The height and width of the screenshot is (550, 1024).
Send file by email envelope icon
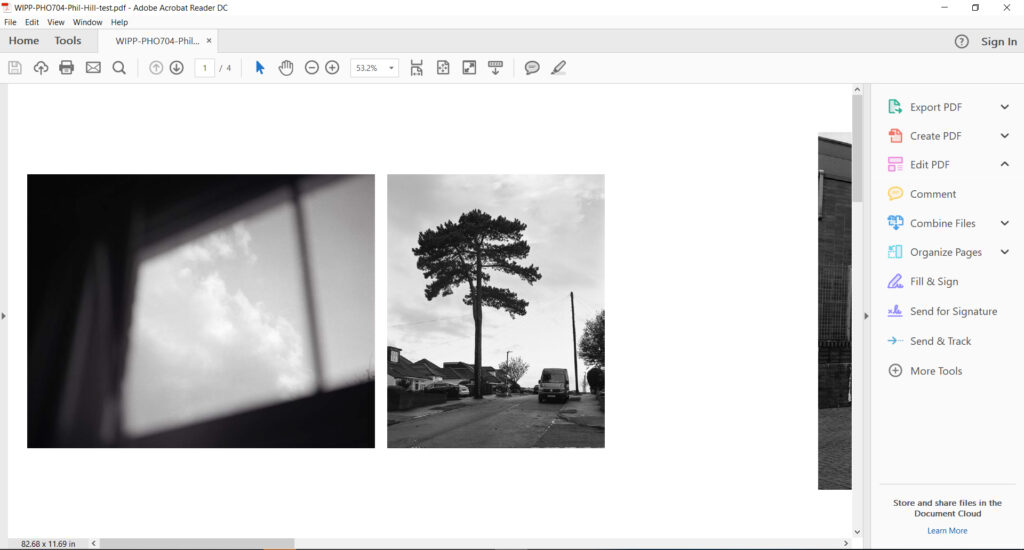93,67
